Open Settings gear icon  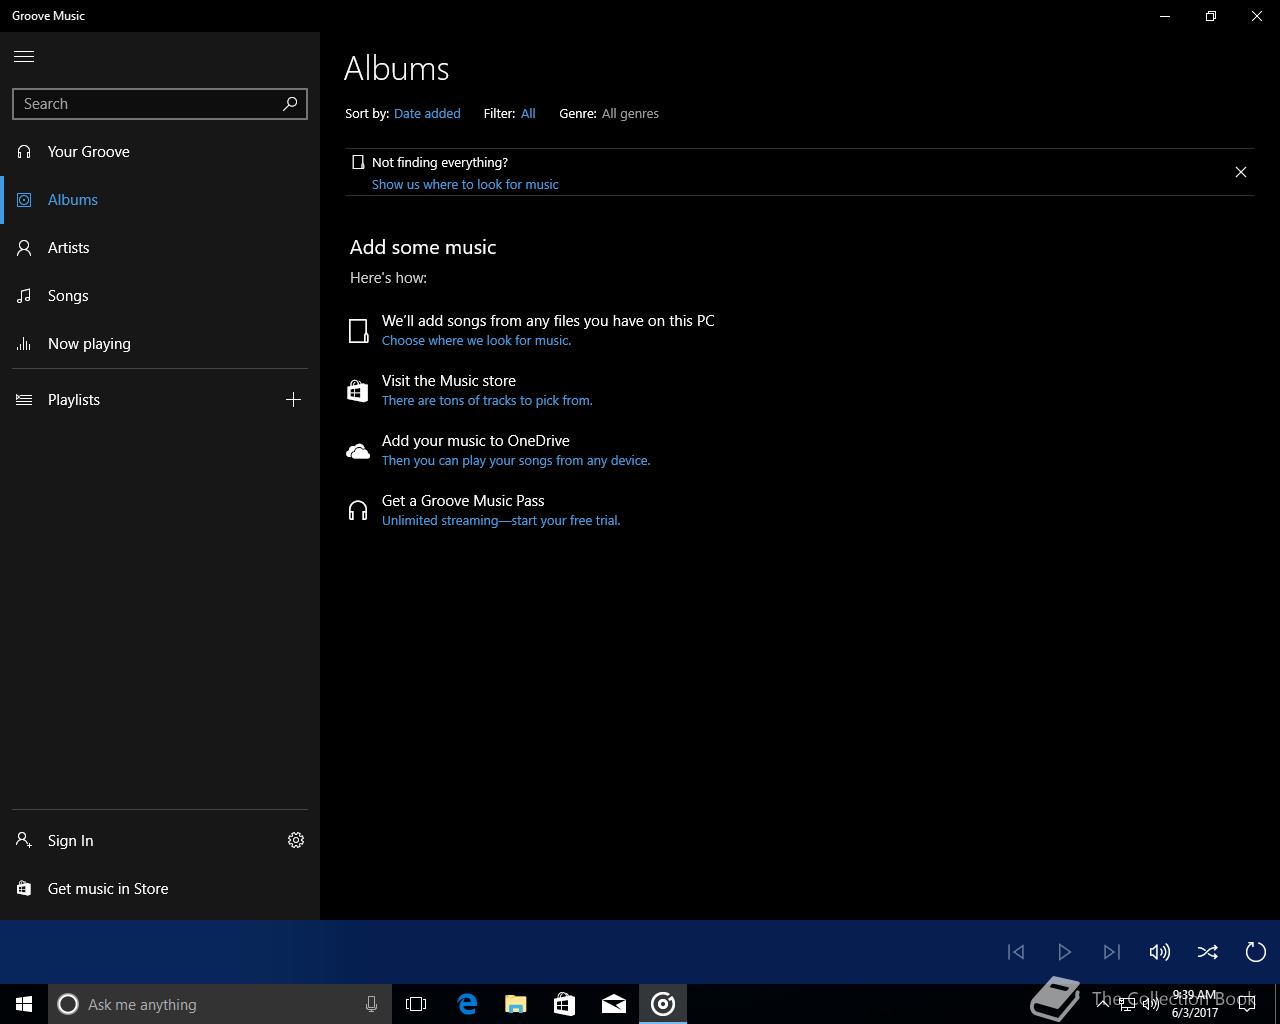[x=296, y=840]
